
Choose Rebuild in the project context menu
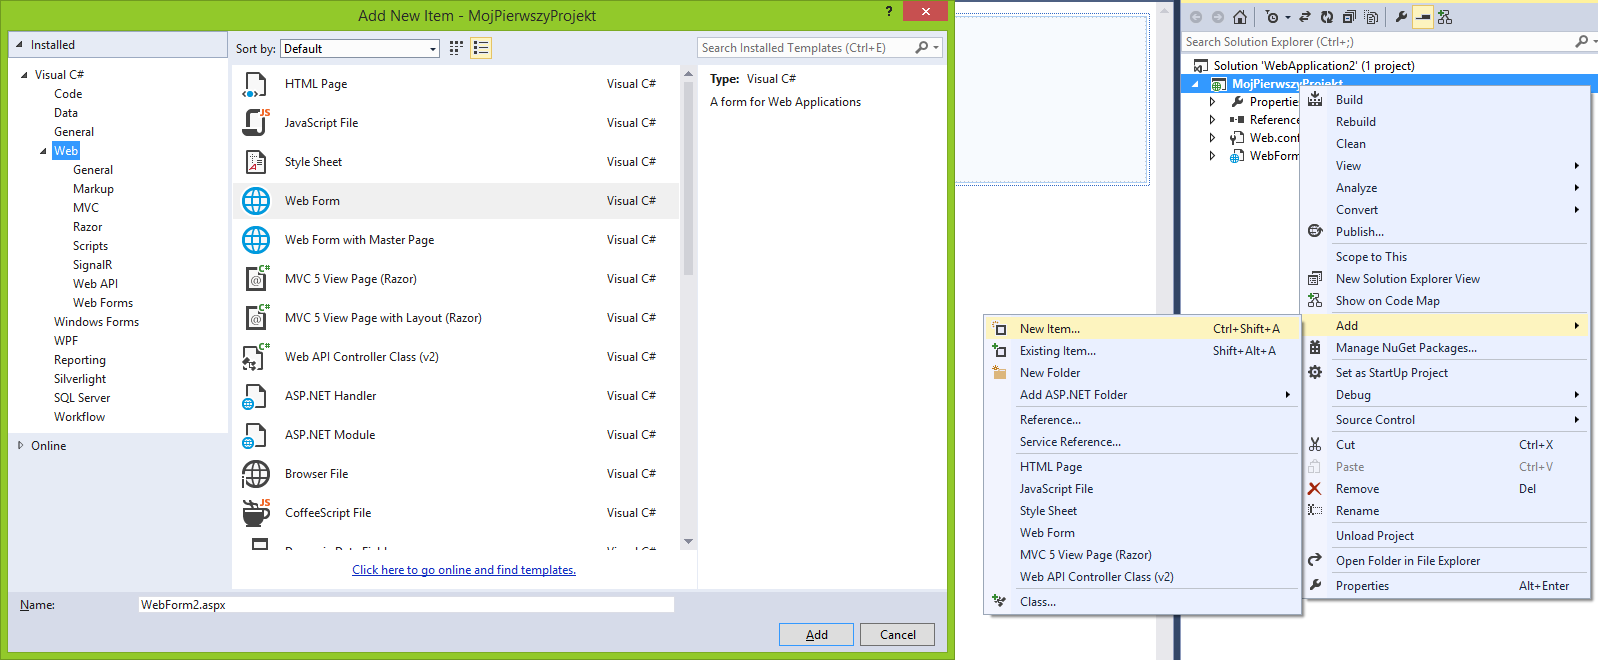1445,122
